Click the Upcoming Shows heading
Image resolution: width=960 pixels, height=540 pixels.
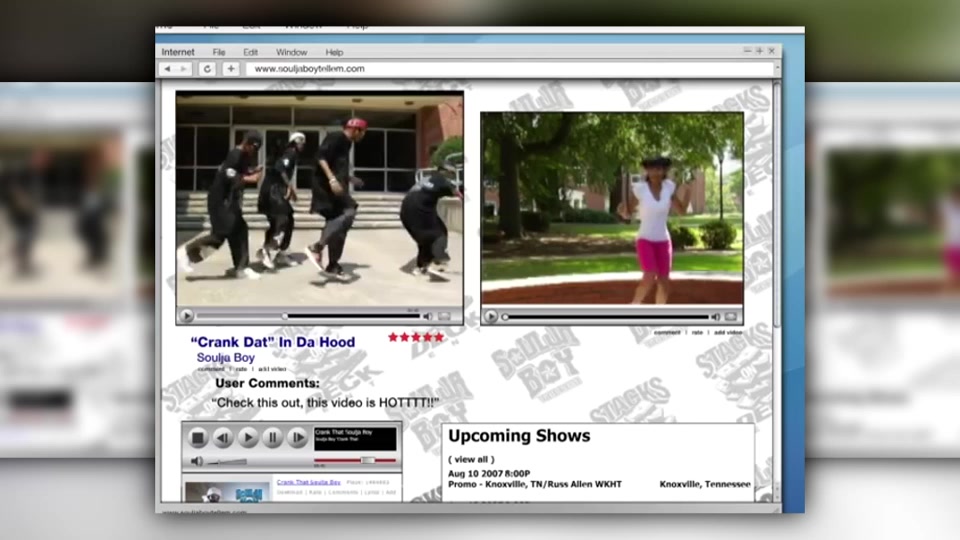[x=519, y=436]
